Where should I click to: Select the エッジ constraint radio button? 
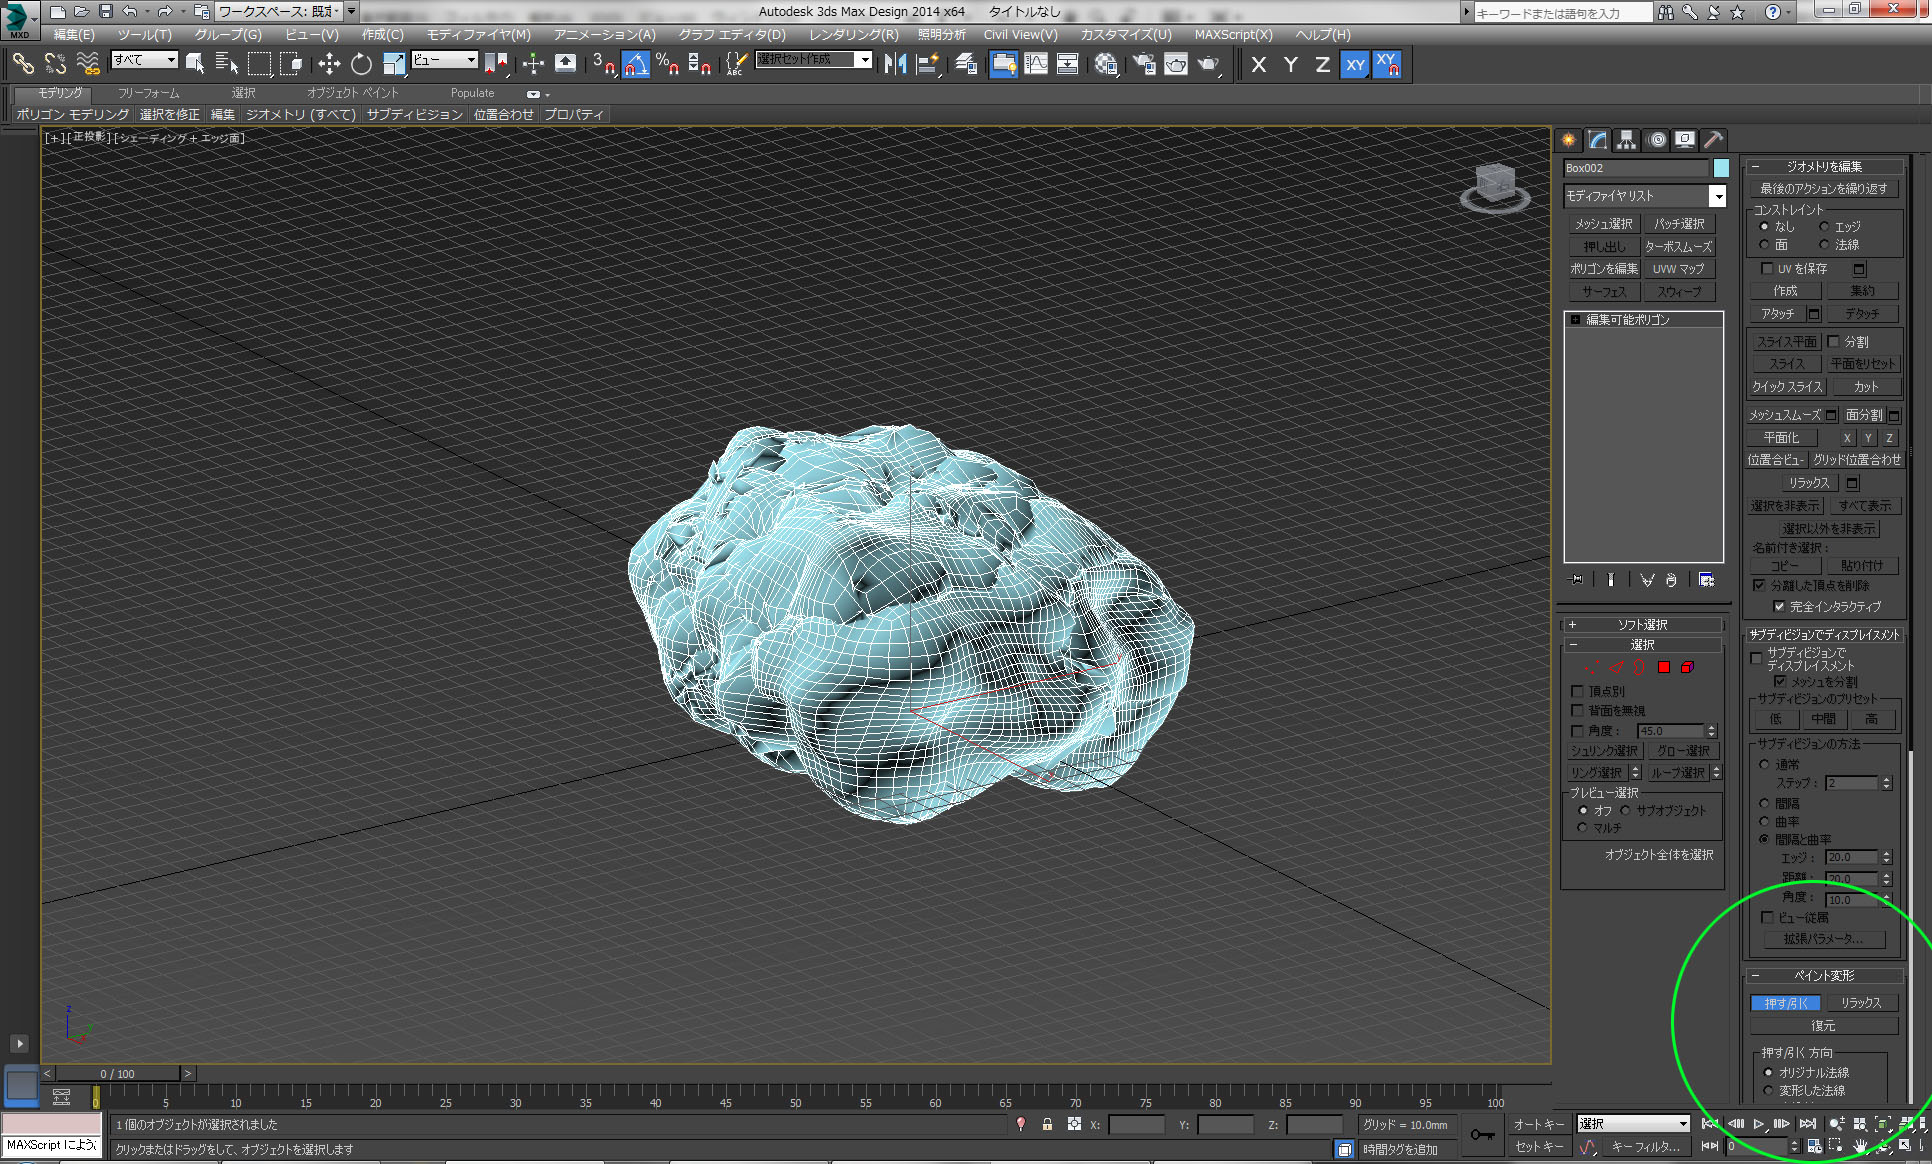pos(1824,227)
